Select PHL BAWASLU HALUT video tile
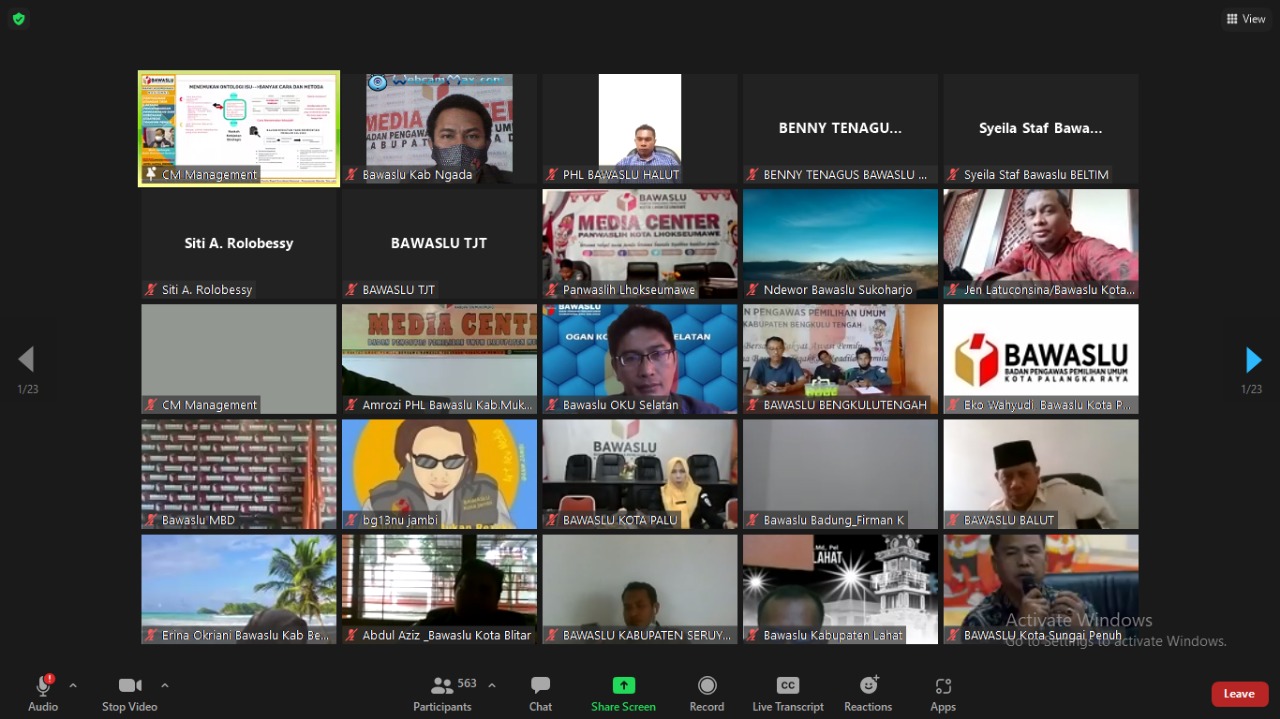1280x719 pixels. (640, 128)
